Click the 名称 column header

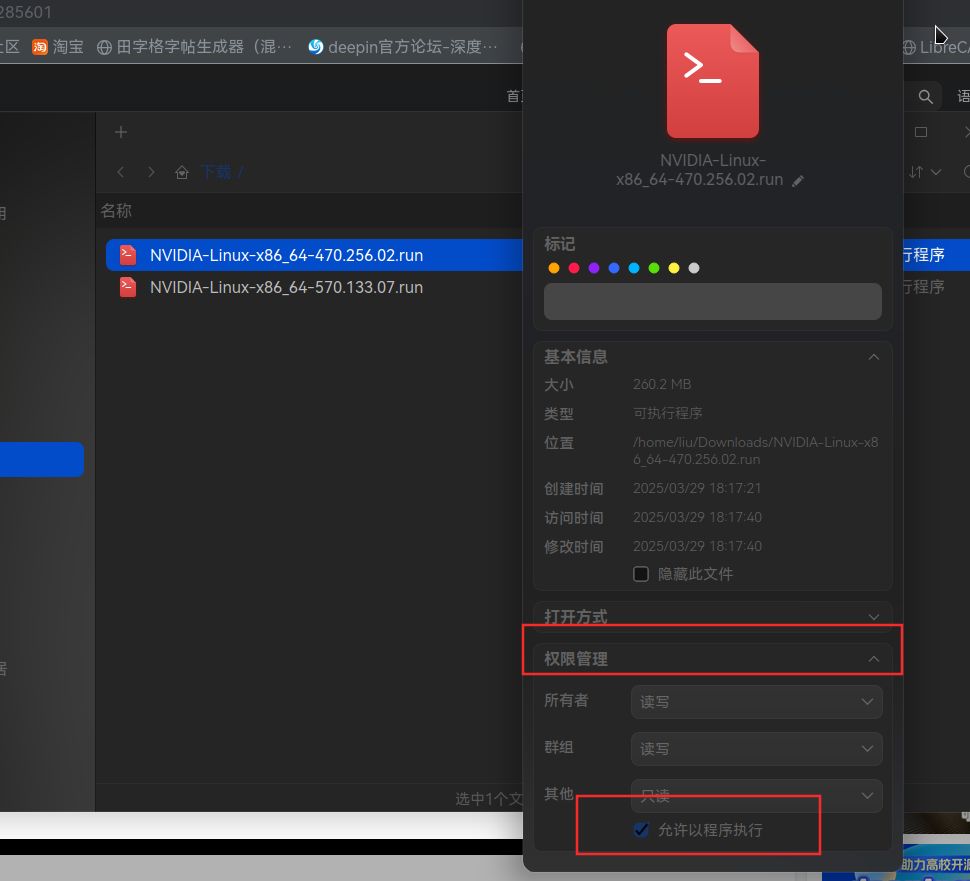click(116, 211)
